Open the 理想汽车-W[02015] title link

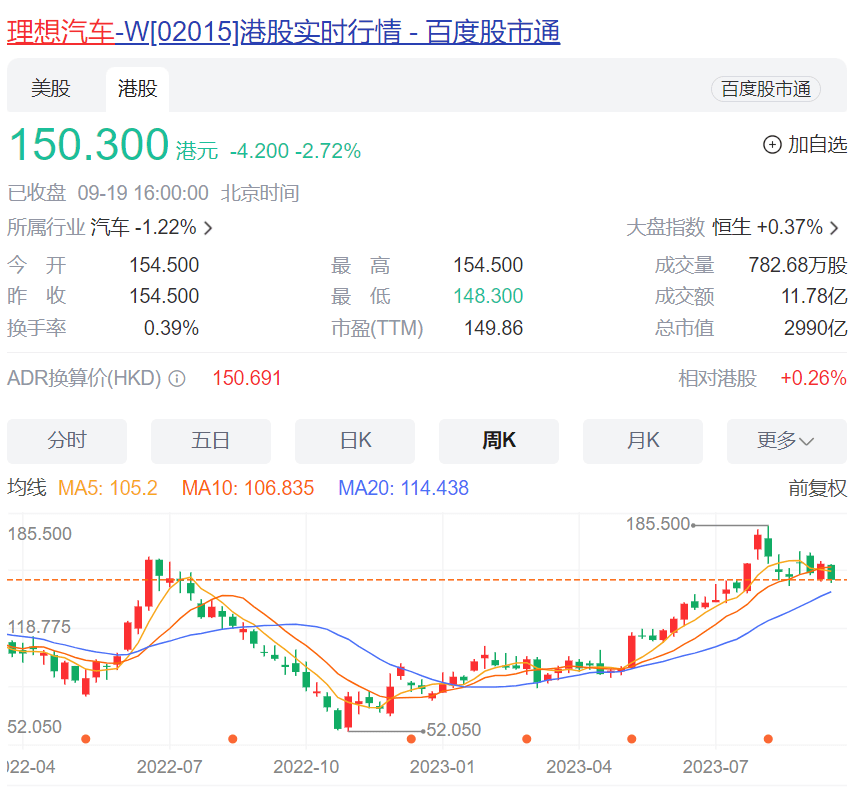pyautogui.click(x=283, y=32)
